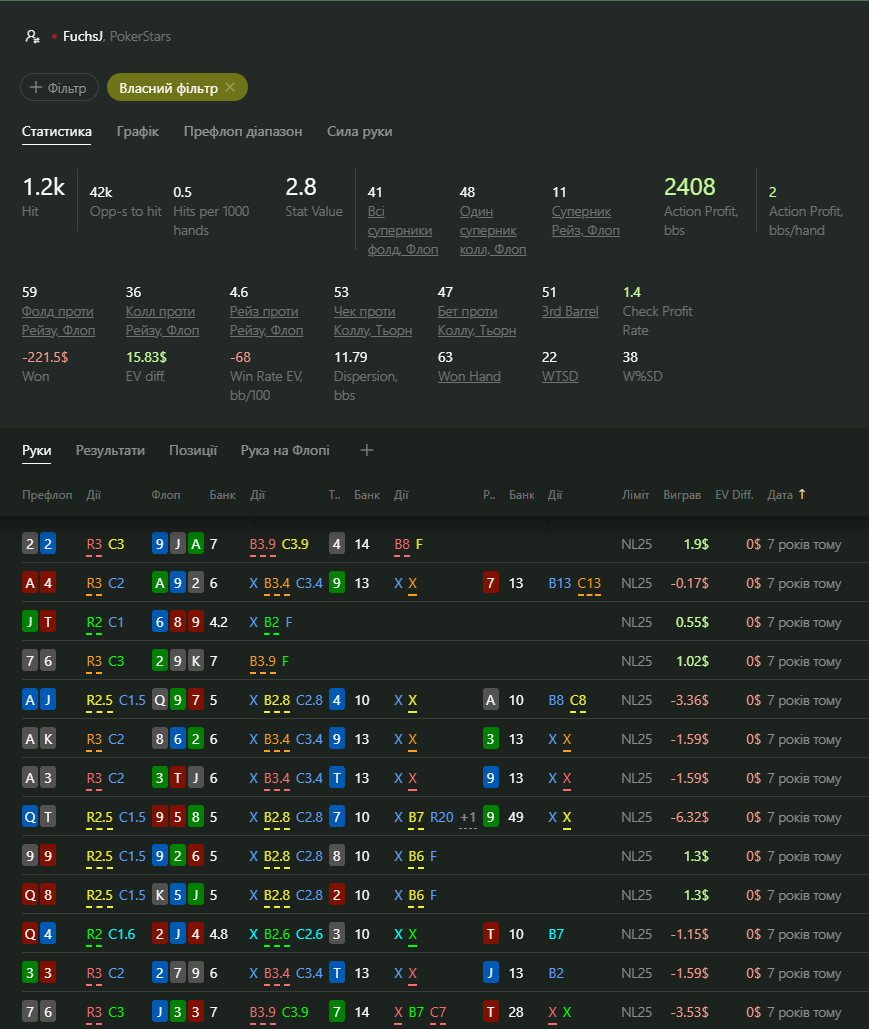This screenshot has width=869, height=1029.
Task: Open the WTSD stat link
Action: point(560,376)
